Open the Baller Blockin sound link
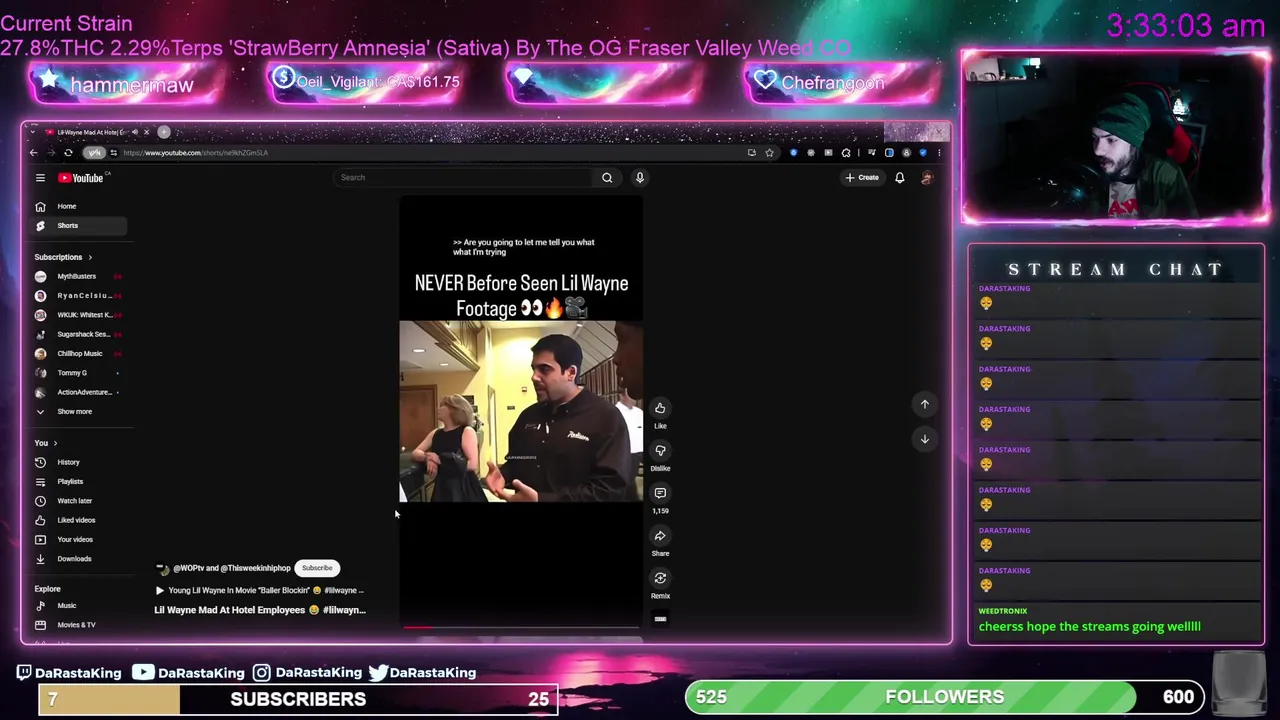1280x720 pixels. [260, 591]
